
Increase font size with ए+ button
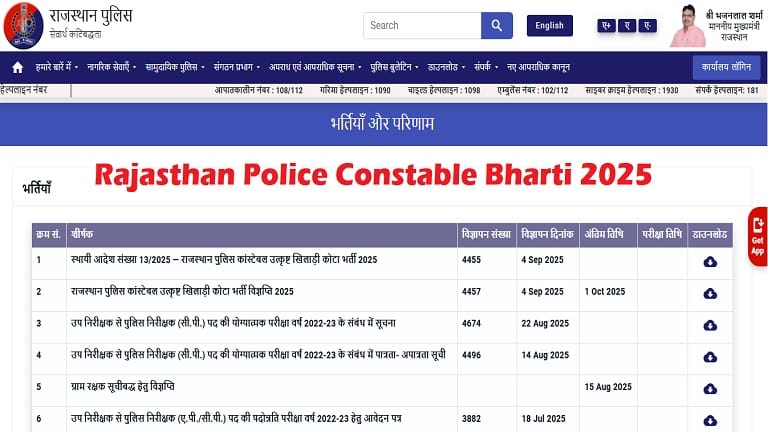point(606,25)
